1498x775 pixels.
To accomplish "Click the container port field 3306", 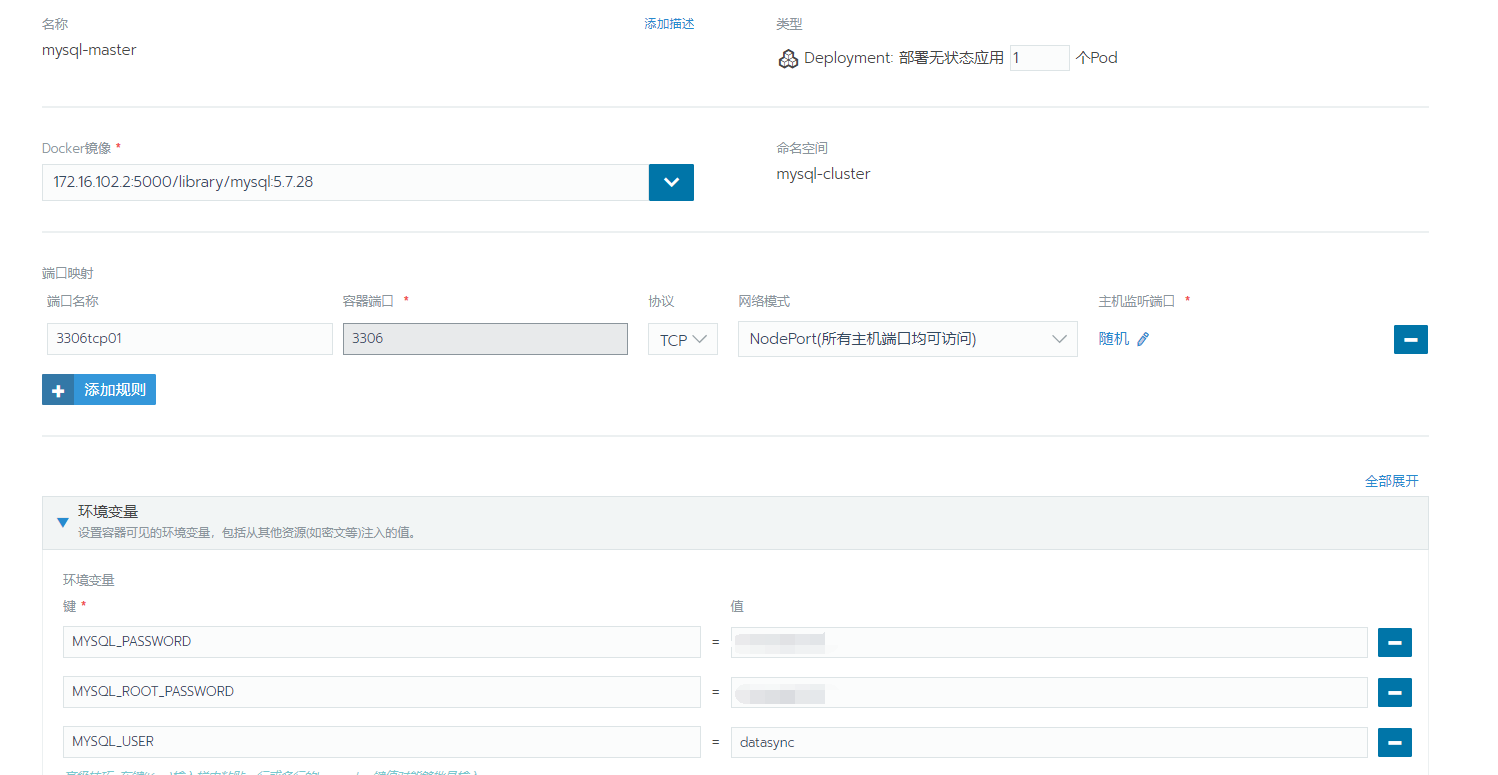I will [485, 338].
